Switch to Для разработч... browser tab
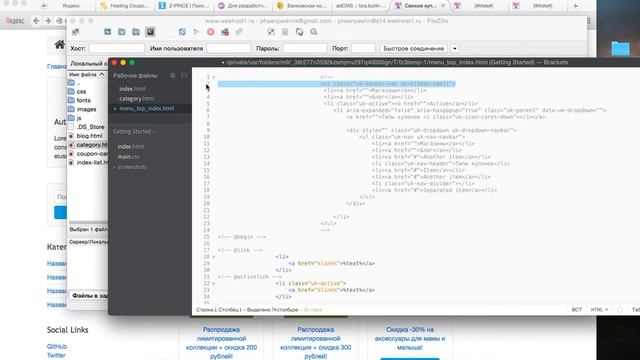 [x=242, y=6]
